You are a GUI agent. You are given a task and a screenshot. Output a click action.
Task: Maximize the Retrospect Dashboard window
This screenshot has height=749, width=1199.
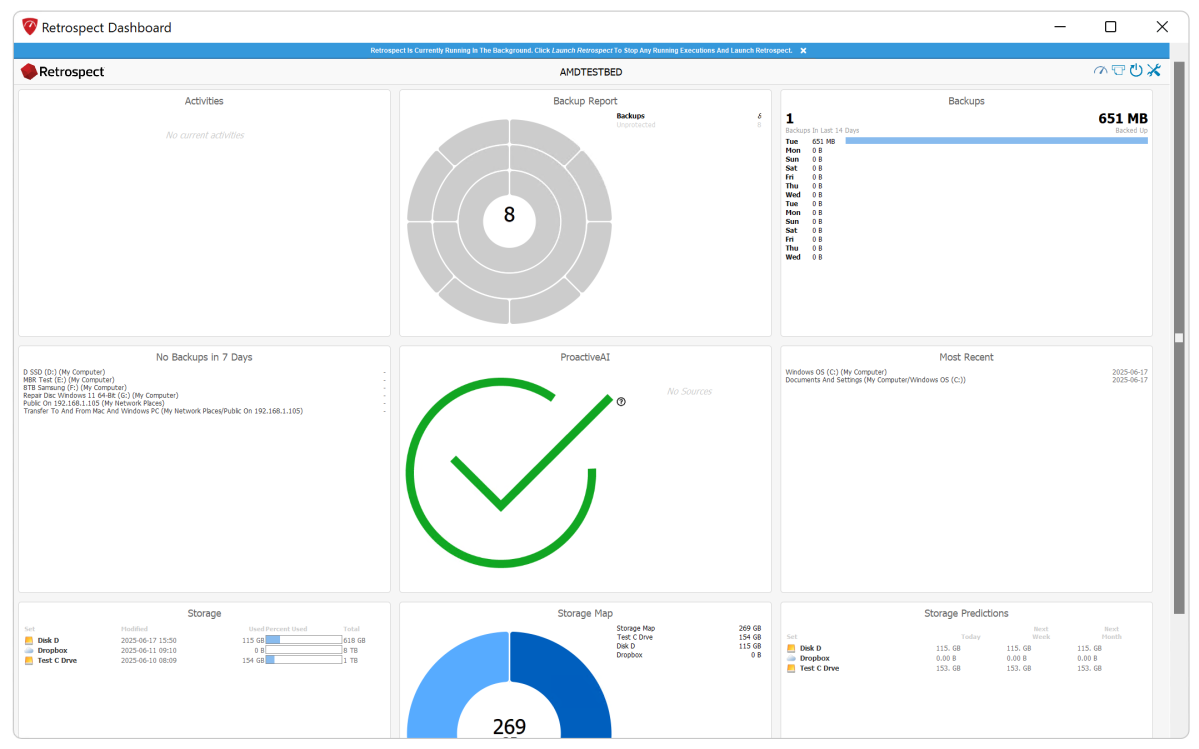pos(1110,27)
